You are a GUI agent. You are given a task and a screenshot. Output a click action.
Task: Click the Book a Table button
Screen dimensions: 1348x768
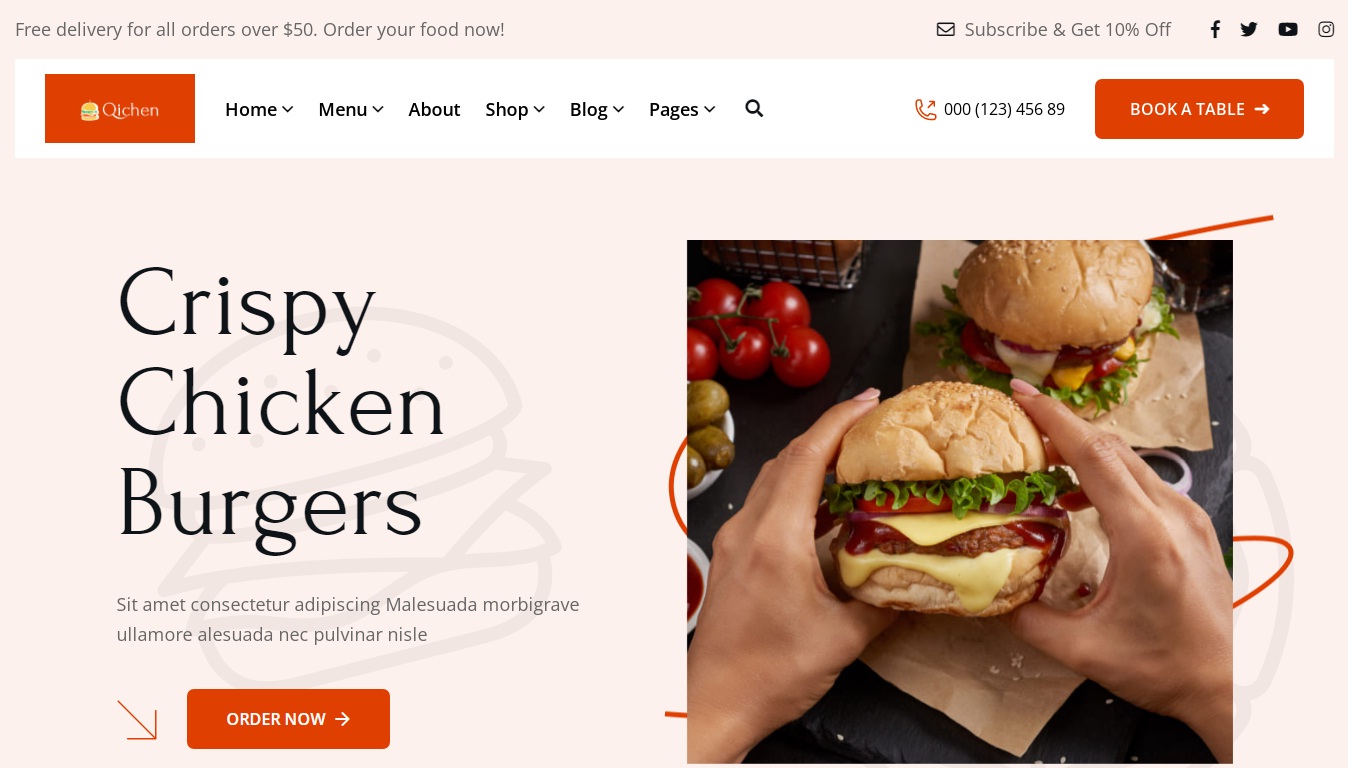click(1199, 109)
